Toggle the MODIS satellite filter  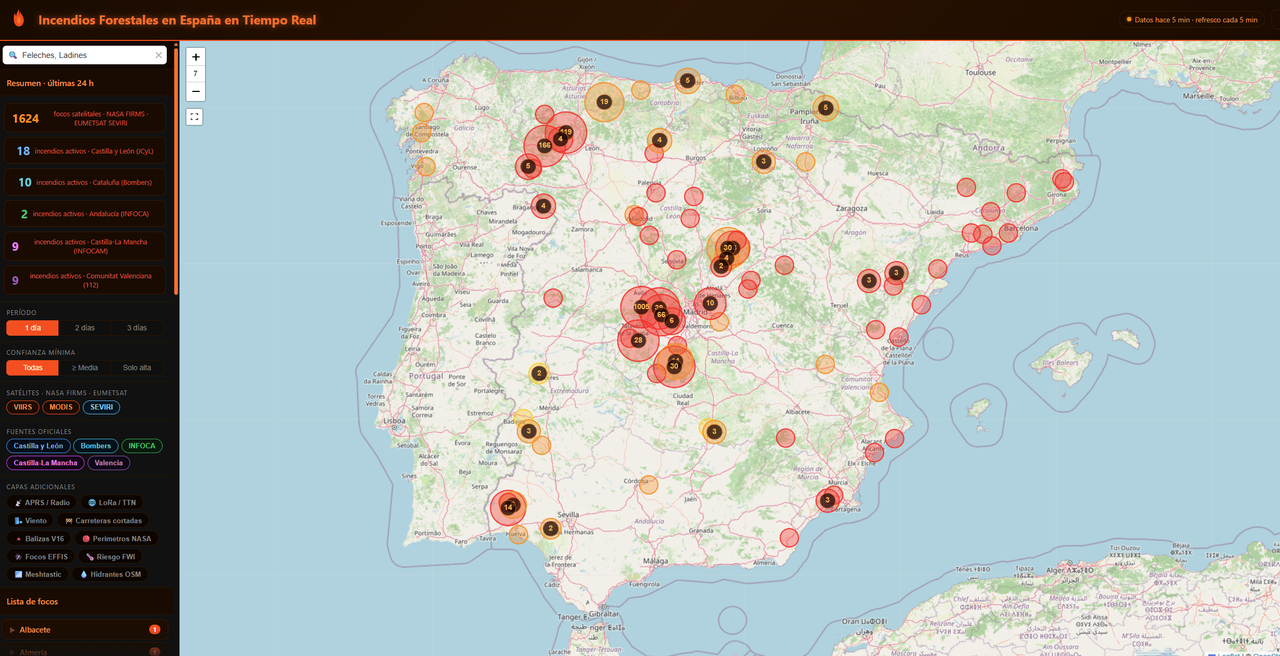[x=61, y=407]
